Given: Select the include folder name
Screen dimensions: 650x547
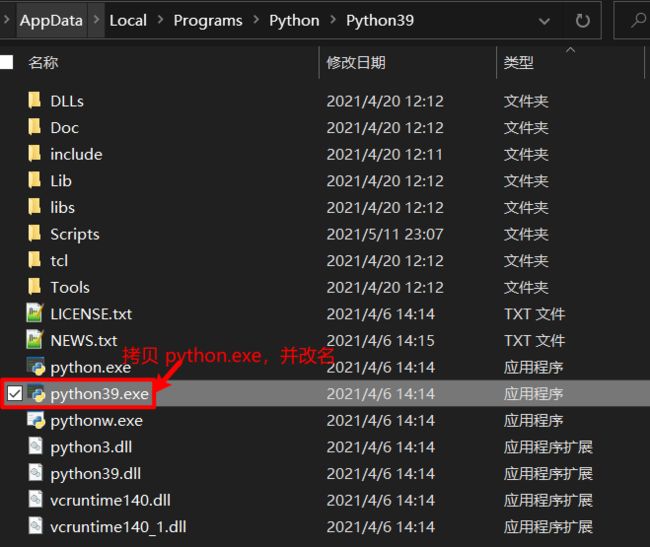Looking at the screenshot, I should pyautogui.click(x=76, y=154).
